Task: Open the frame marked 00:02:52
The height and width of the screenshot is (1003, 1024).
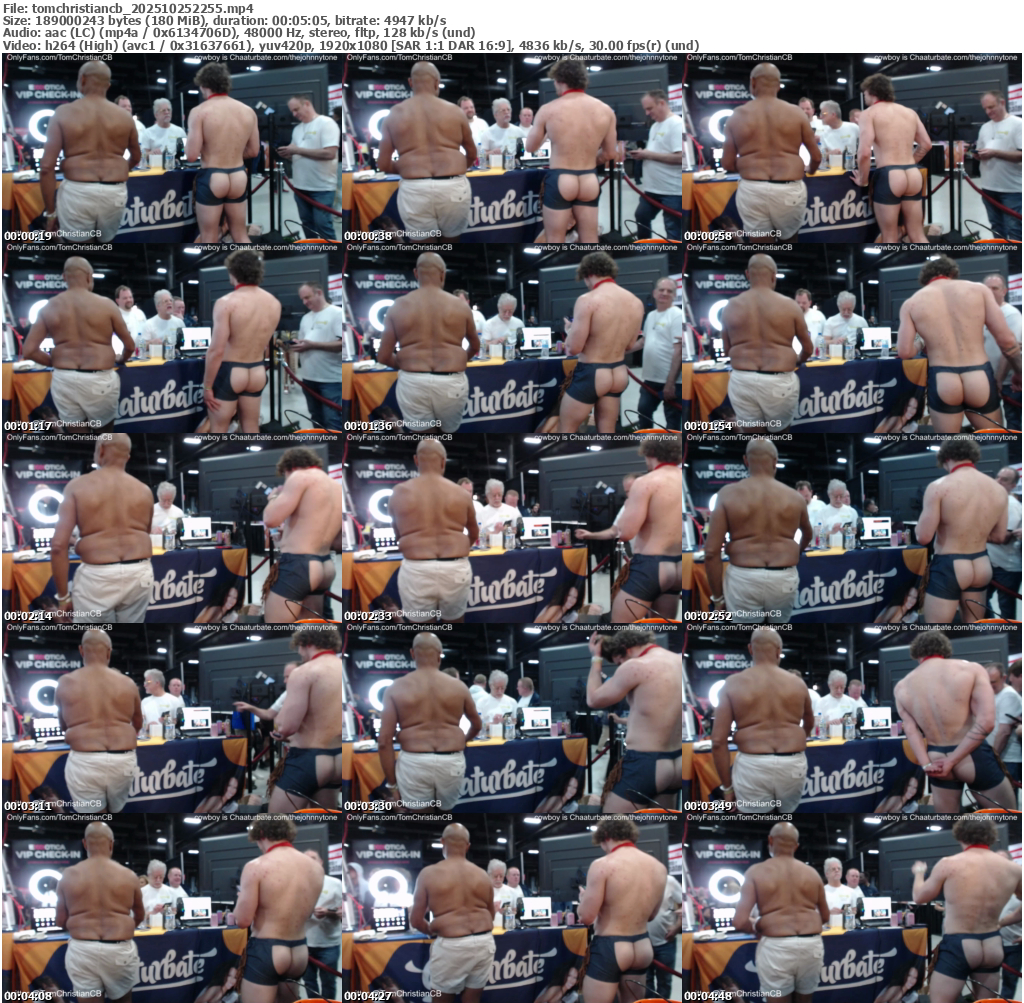Action: pos(852,528)
